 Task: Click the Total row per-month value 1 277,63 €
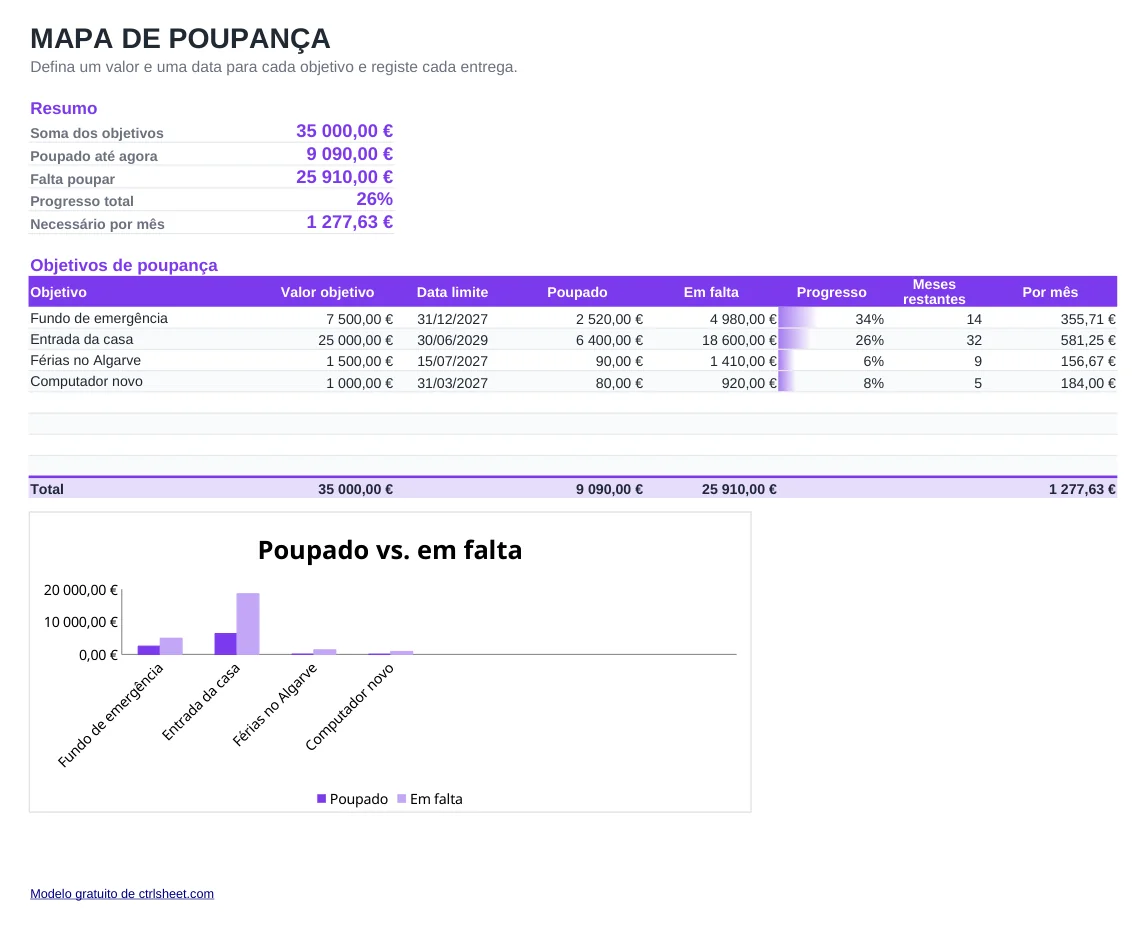tap(1082, 489)
